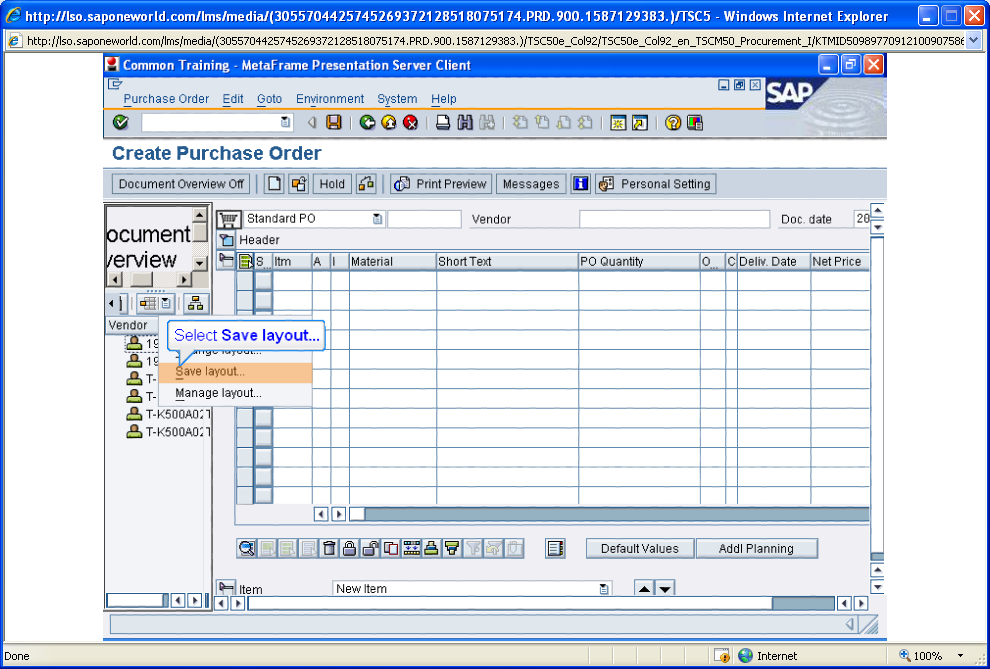Image resolution: width=990 pixels, height=669 pixels.
Task: Click into the Vendor input field
Action: click(674, 219)
